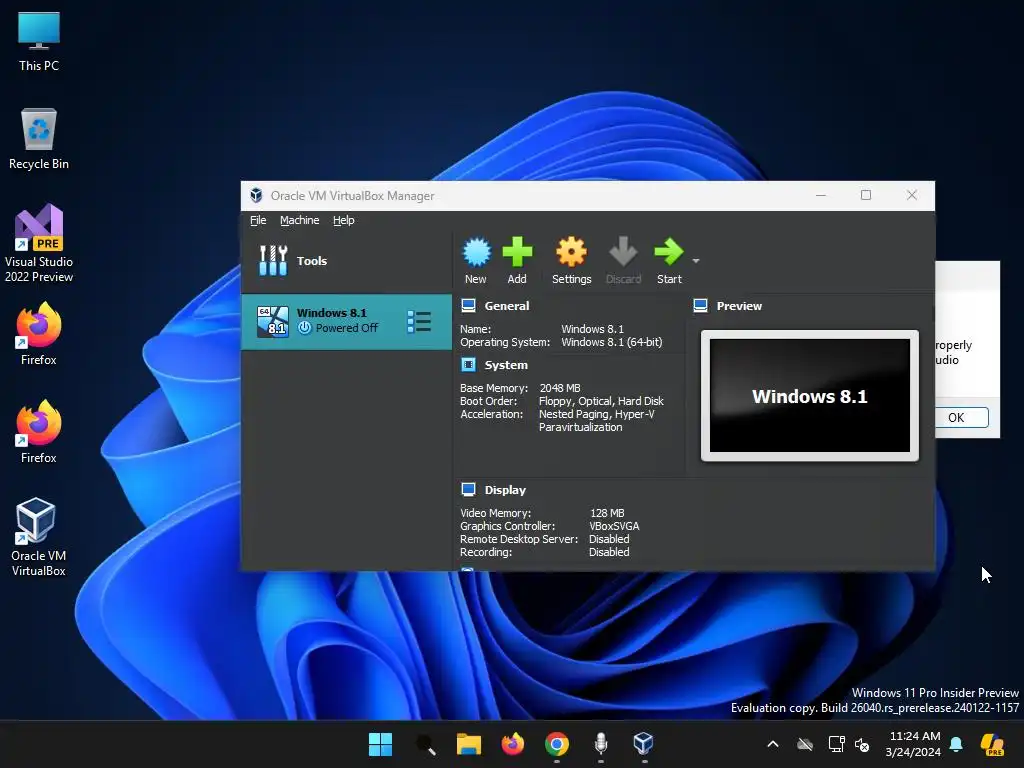Click the General section monitor icon
1024x768 pixels.
468,305
